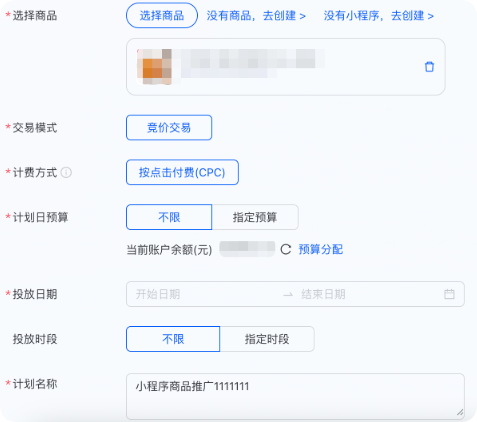The image size is (477, 422).
Task: Click the 计划日预算 label
Action: click(40, 217)
